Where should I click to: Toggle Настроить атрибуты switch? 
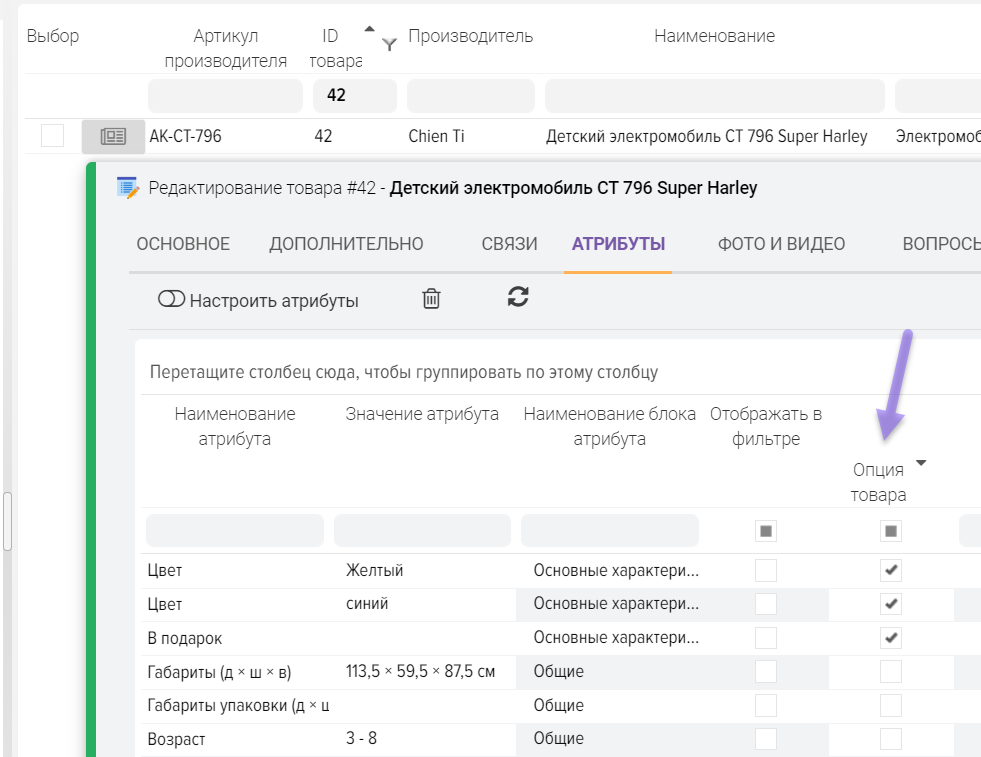[x=172, y=300]
